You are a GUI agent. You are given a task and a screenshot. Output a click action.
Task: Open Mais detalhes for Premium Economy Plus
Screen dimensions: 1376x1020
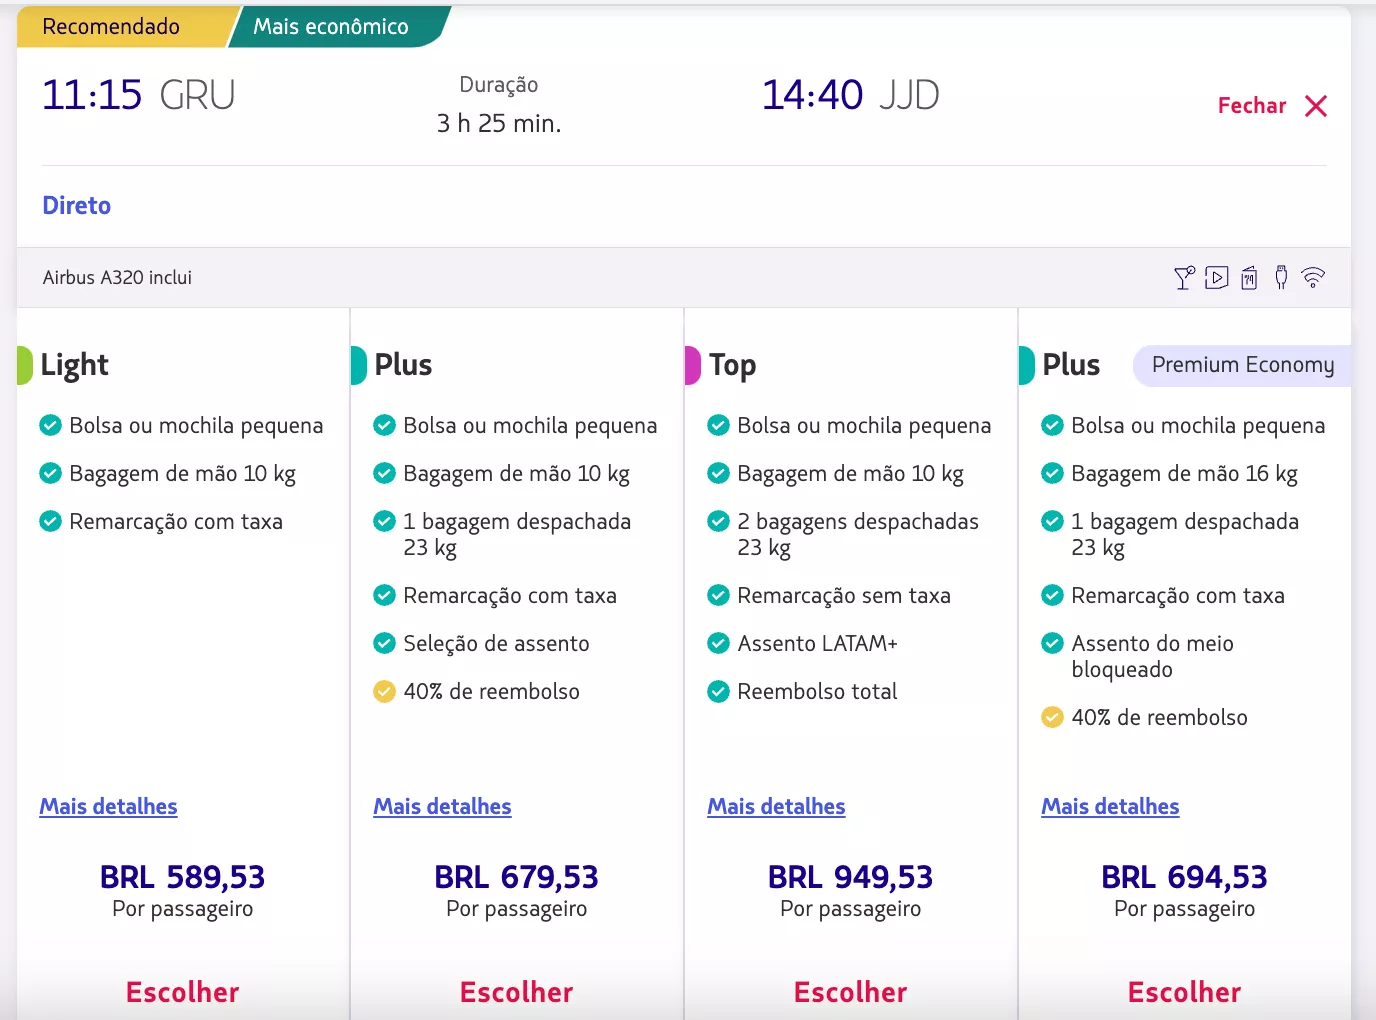pos(1110,806)
